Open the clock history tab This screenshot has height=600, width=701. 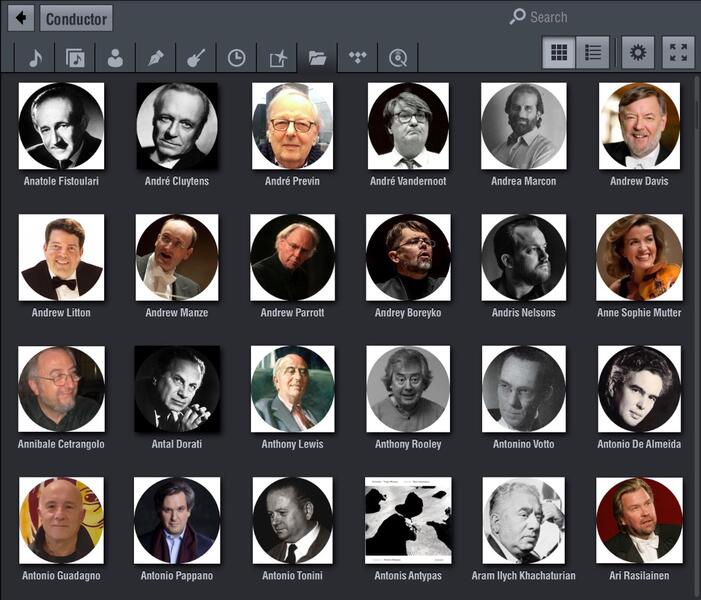tap(236, 58)
